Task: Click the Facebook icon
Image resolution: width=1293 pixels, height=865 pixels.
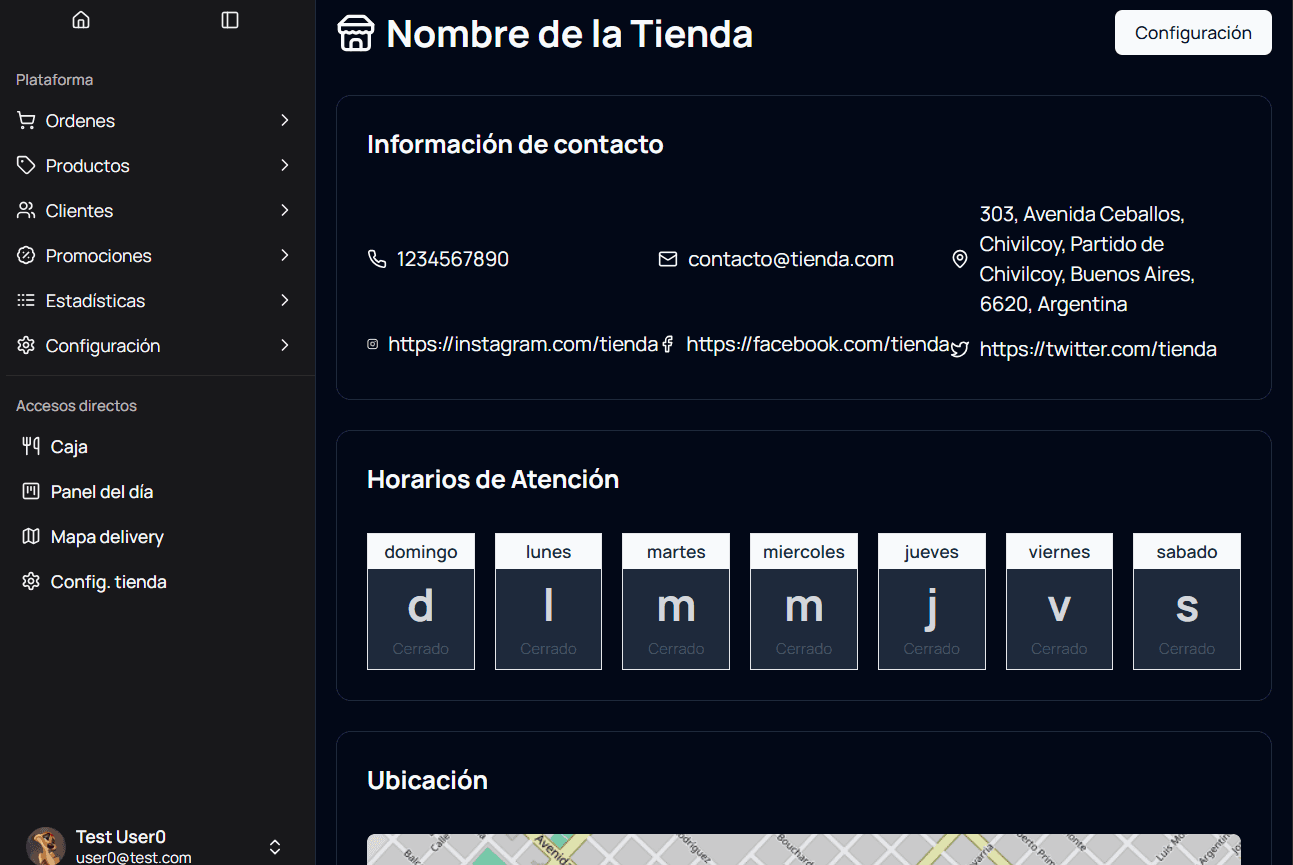Action: point(668,344)
